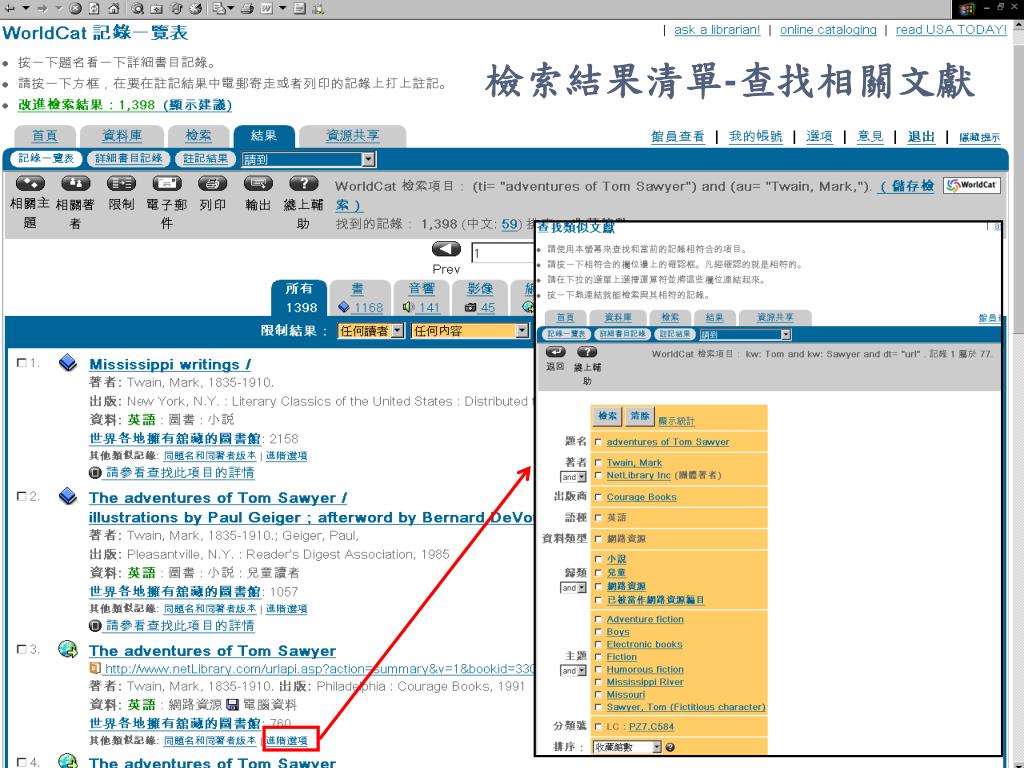
Task: Select the 音響 141 results tab
Action: point(421,298)
